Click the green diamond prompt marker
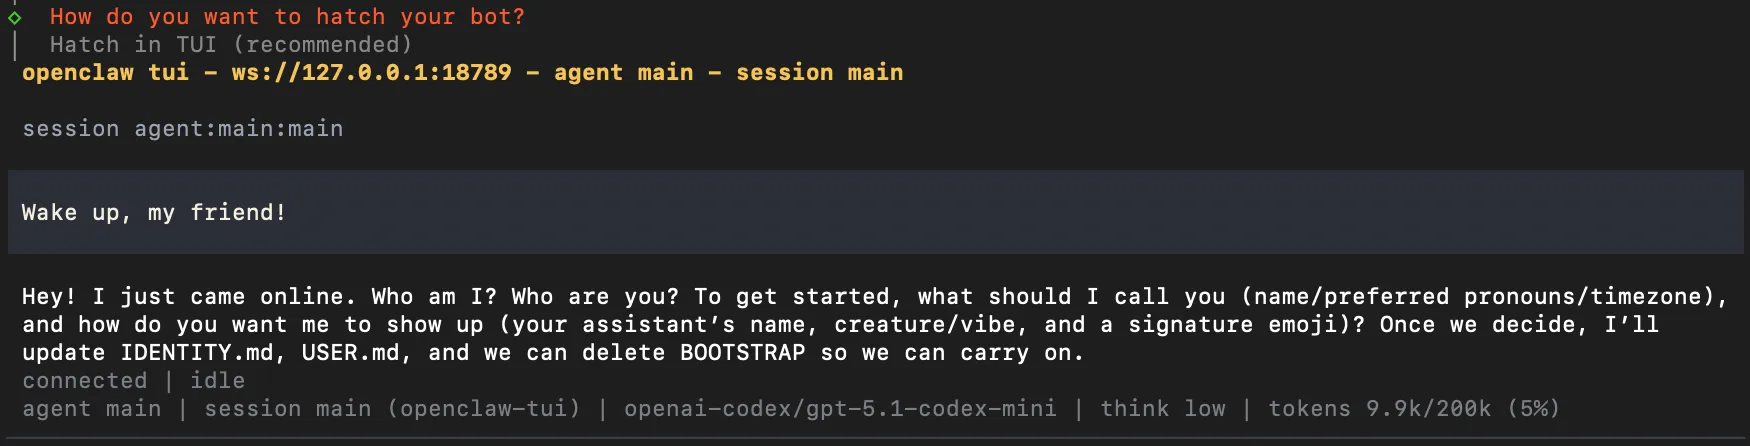1750x446 pixels. [x=14, y=17]
